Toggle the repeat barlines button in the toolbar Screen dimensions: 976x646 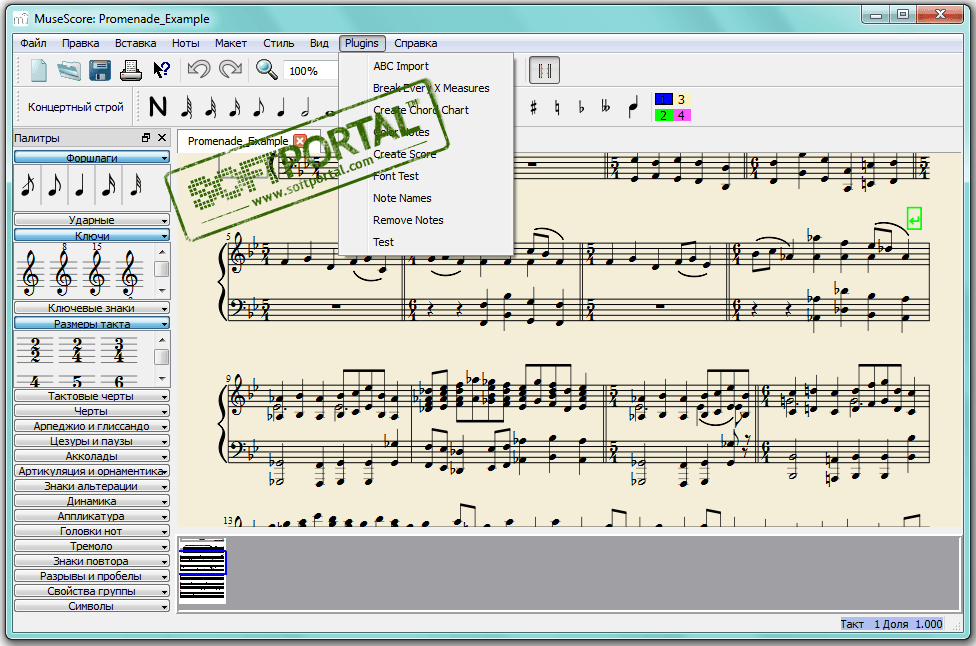pyautogui.click(x=545, y=70)
